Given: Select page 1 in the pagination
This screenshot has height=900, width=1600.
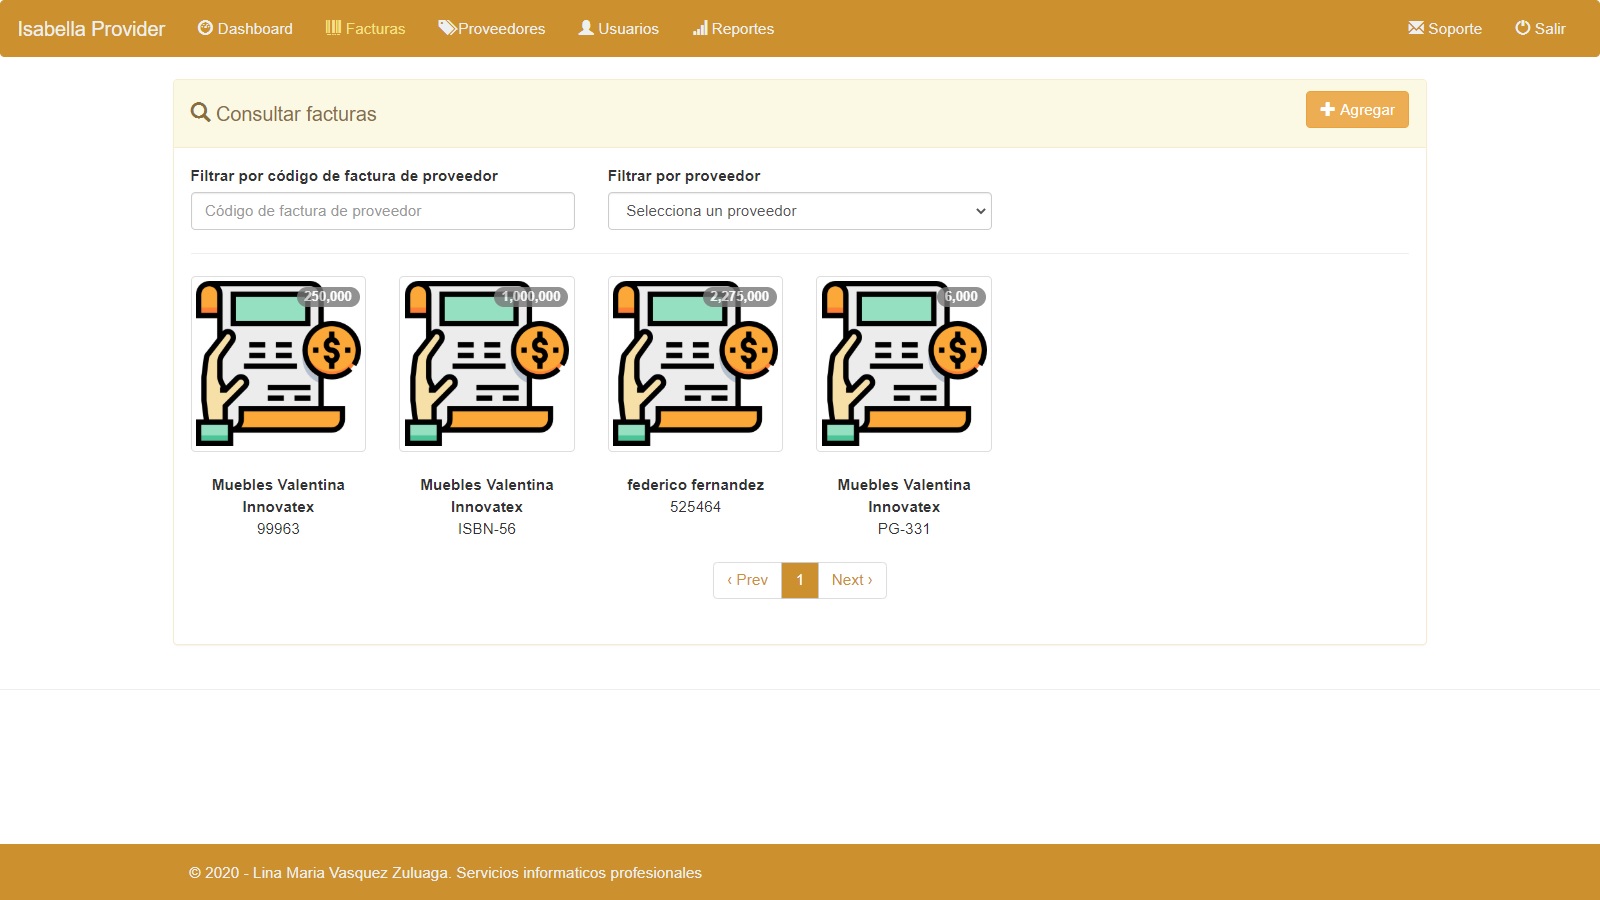Looking at the screenshot, I should (x=800, y=580).
